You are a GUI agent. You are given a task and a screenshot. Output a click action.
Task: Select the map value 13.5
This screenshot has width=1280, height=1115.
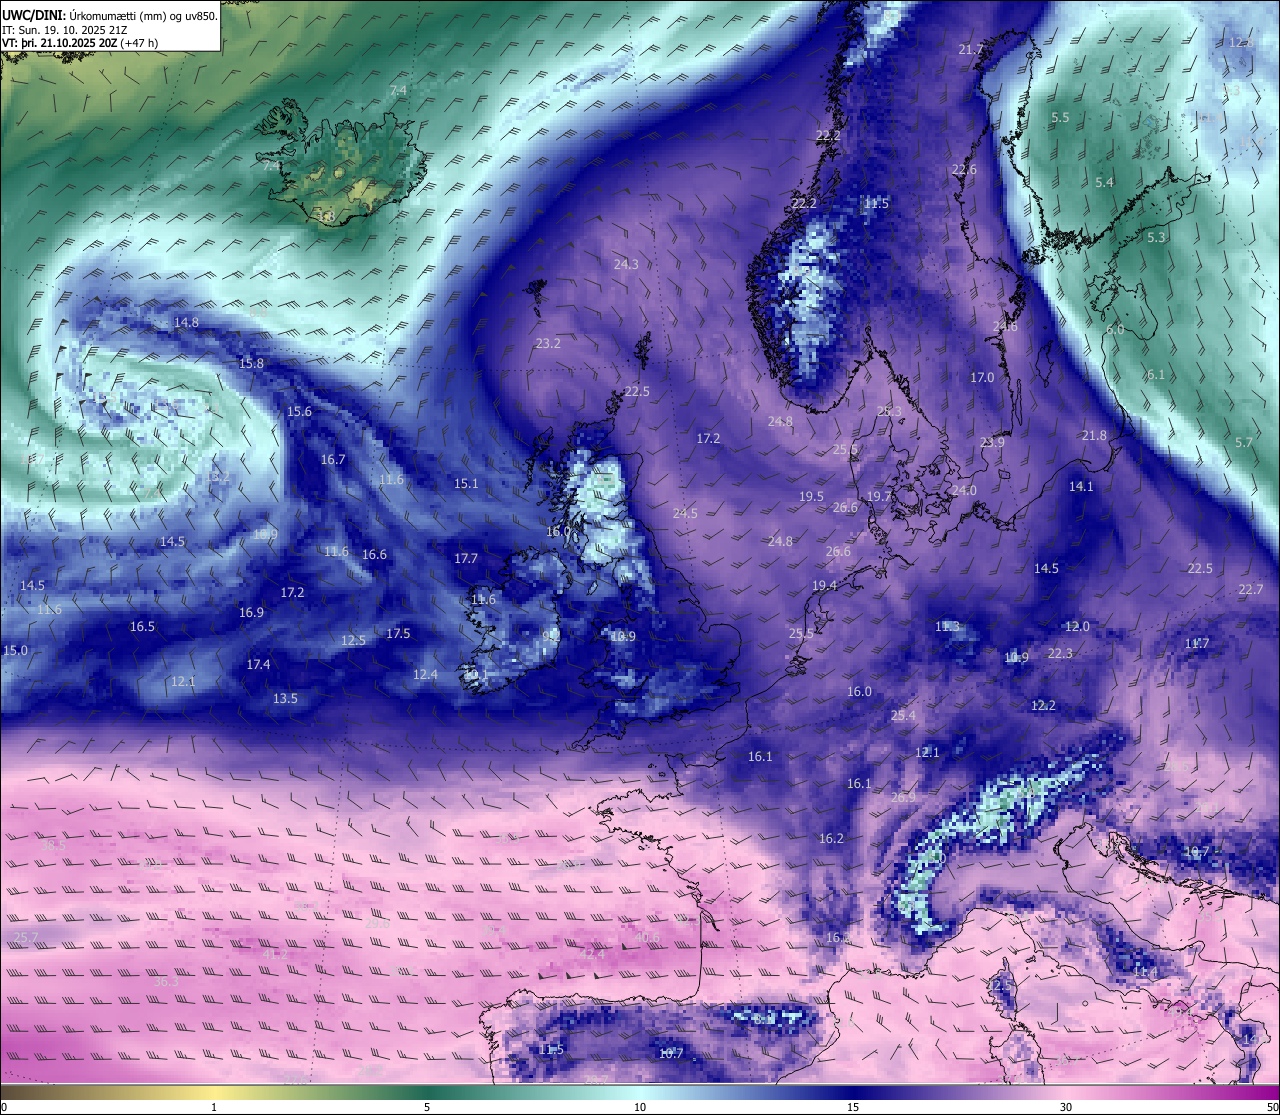[x=285, y=699]
